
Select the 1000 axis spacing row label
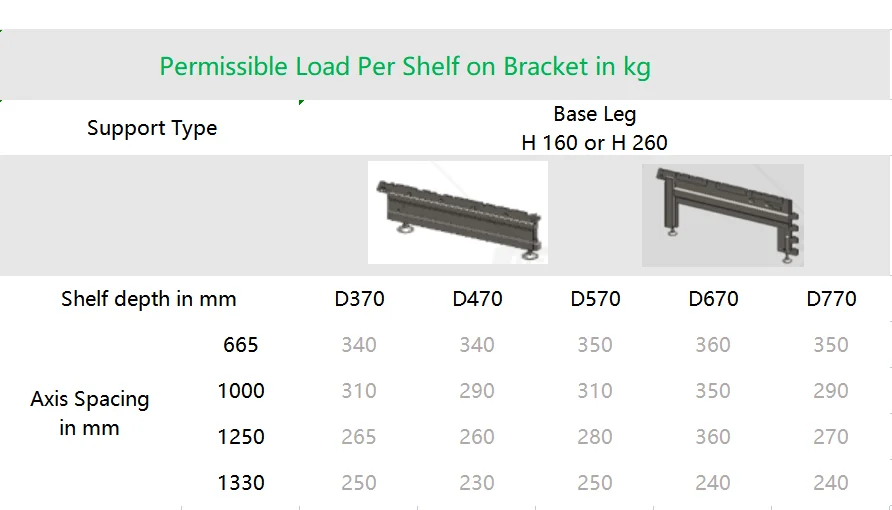[241, 391]
